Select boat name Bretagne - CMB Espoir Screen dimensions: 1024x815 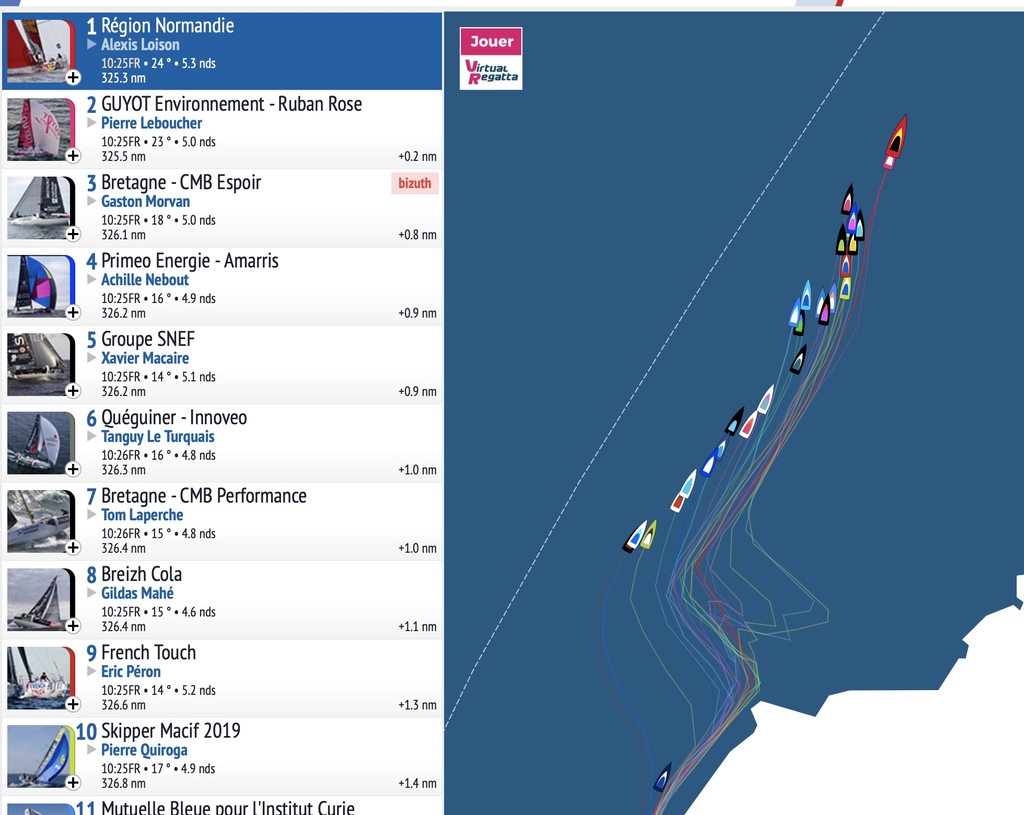(181, 182)
